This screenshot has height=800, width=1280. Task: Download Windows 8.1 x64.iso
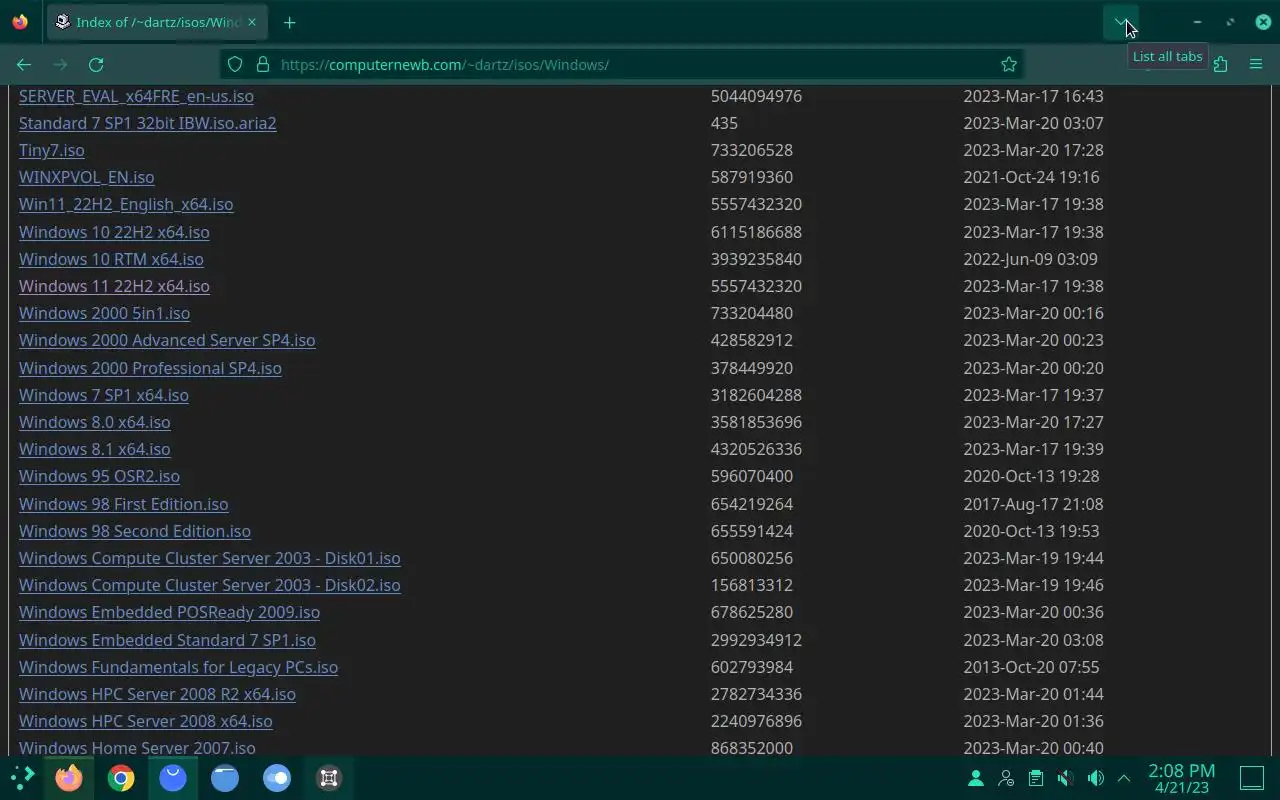(95, 449)
